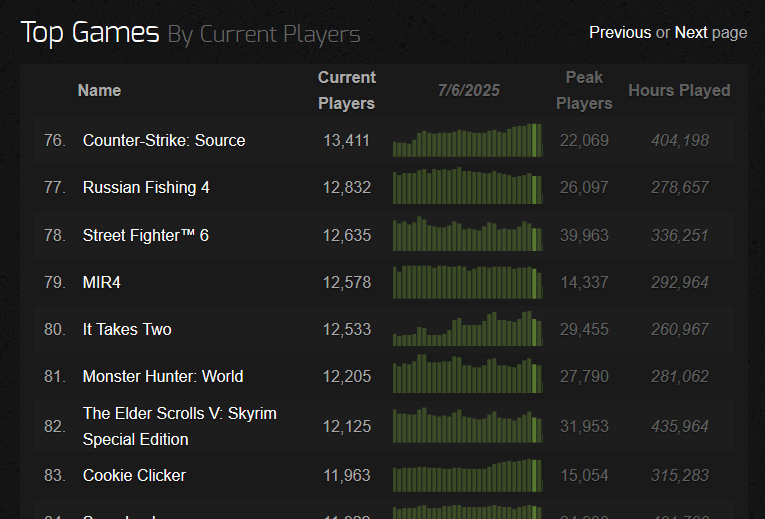Click current players value 12,205
This screenshot has height=519, width=765.
tap(346, 377)
